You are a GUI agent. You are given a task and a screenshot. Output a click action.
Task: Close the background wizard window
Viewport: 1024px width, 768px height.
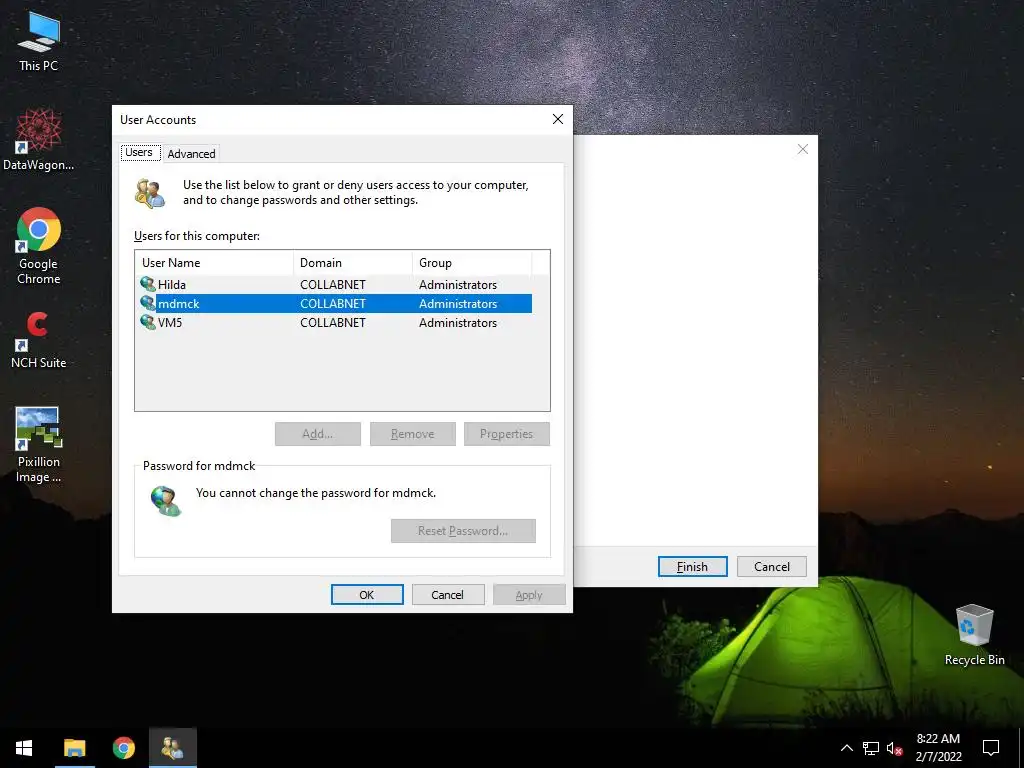pos(803,150)
